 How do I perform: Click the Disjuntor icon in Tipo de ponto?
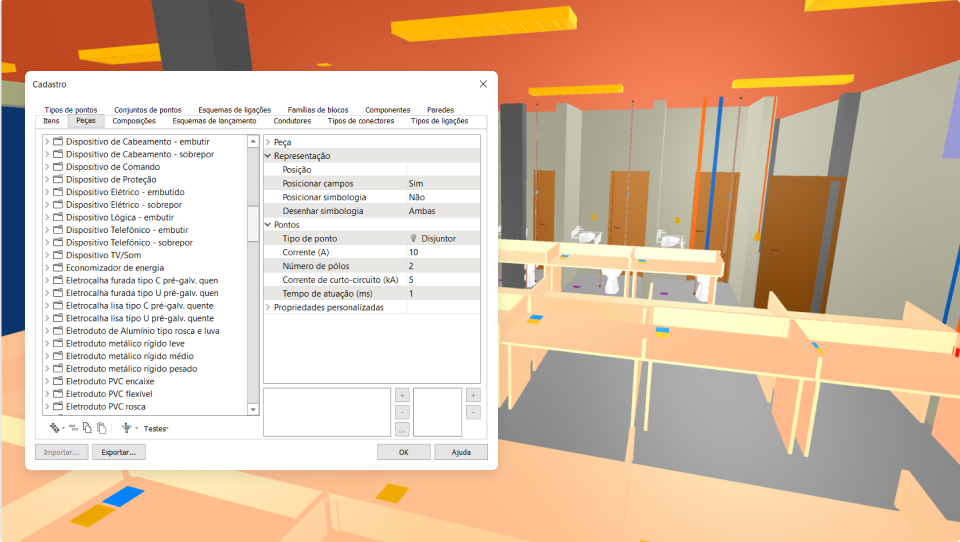tap(413, 238)
